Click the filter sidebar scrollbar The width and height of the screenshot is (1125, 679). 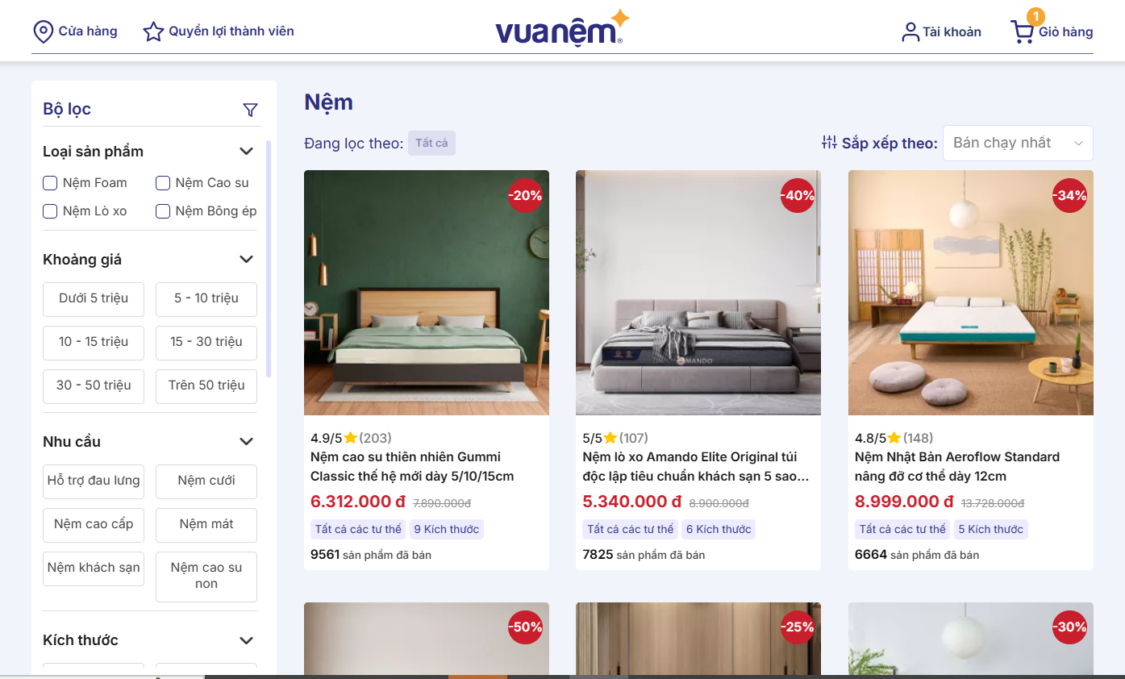pyautogui.click(x=268, y=258)
